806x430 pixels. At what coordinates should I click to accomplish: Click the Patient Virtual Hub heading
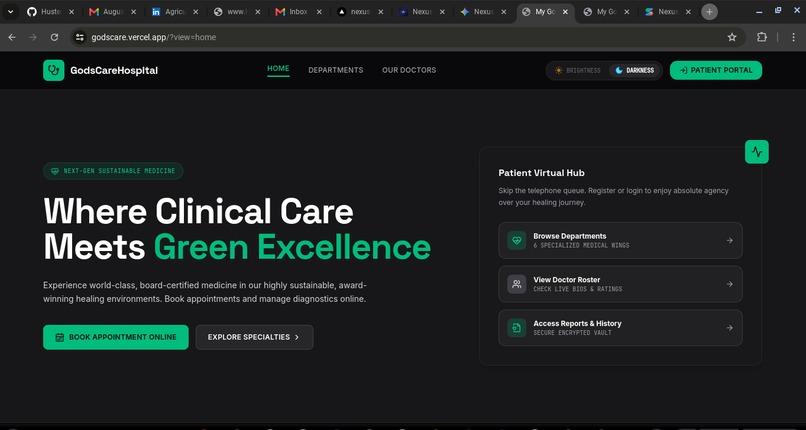click(541, 173)
